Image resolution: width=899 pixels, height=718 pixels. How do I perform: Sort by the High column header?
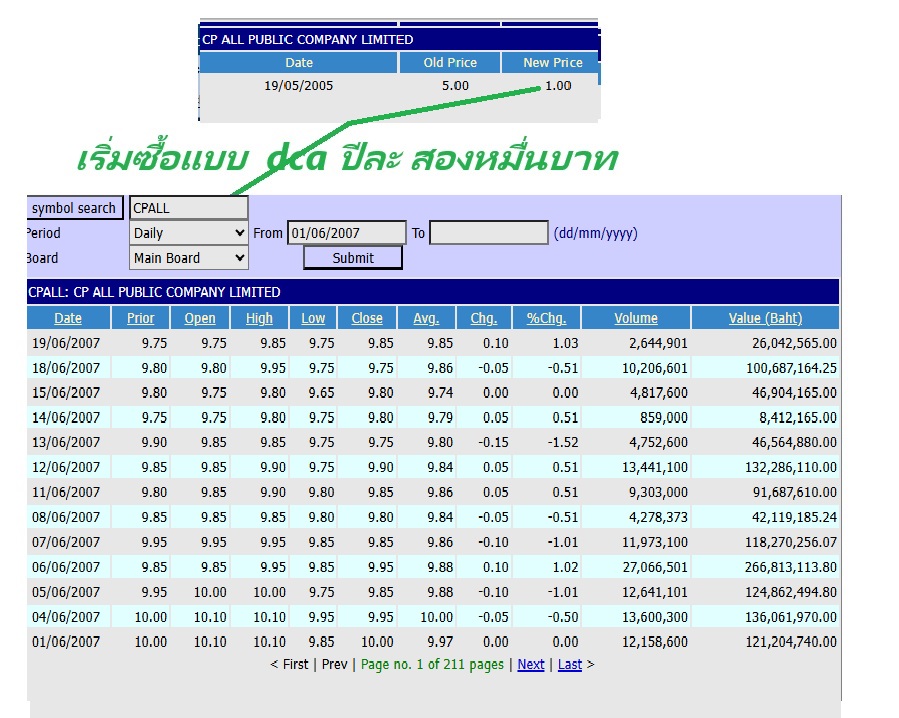259,318
